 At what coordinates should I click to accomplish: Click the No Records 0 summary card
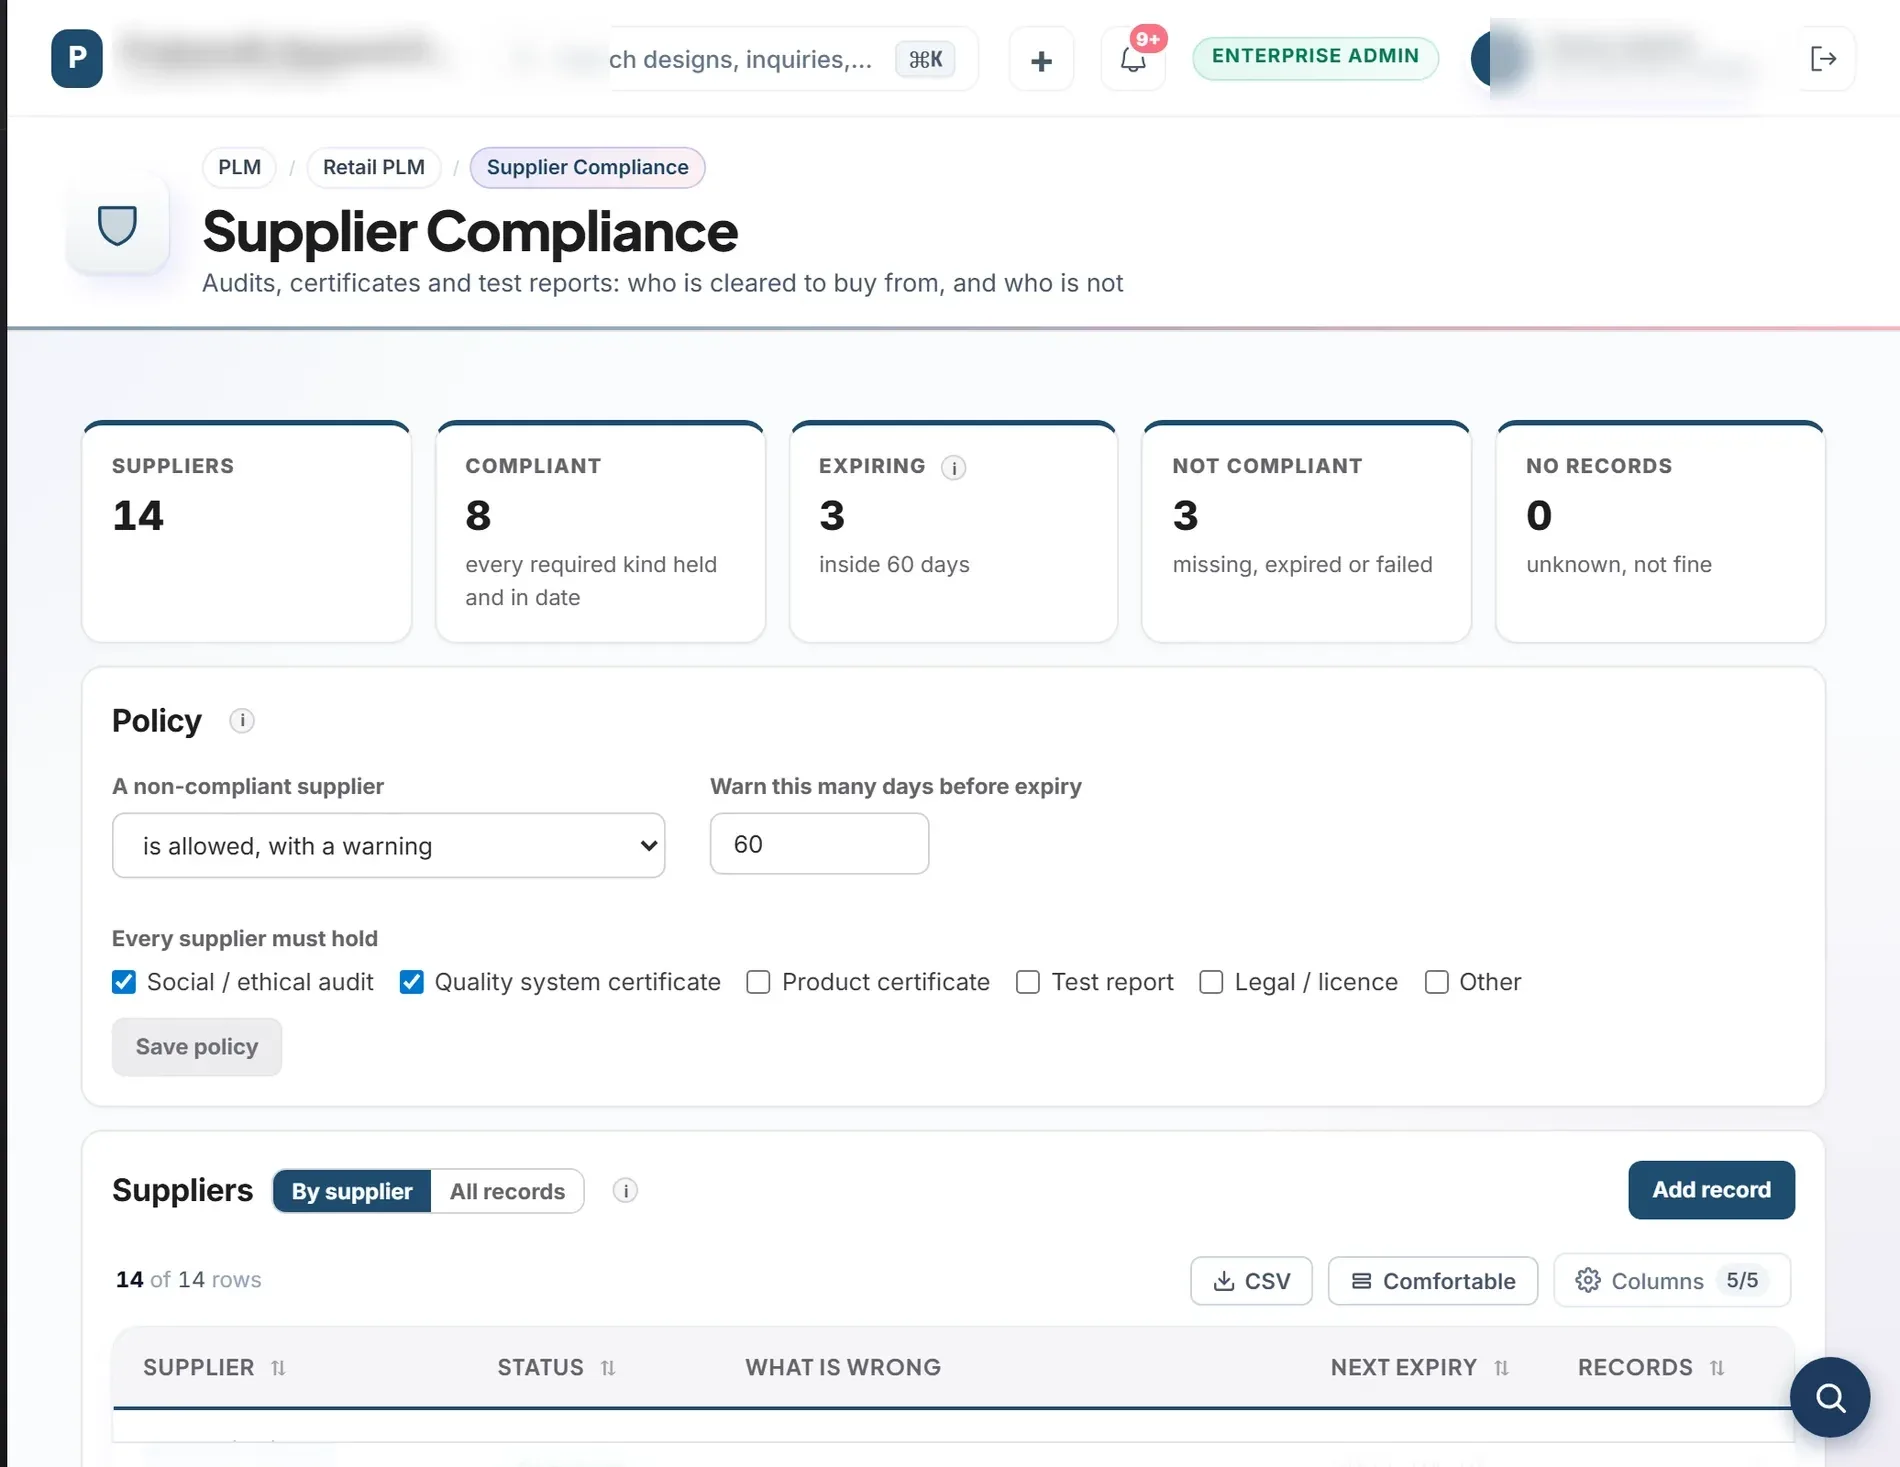[x=1660, y=532]
